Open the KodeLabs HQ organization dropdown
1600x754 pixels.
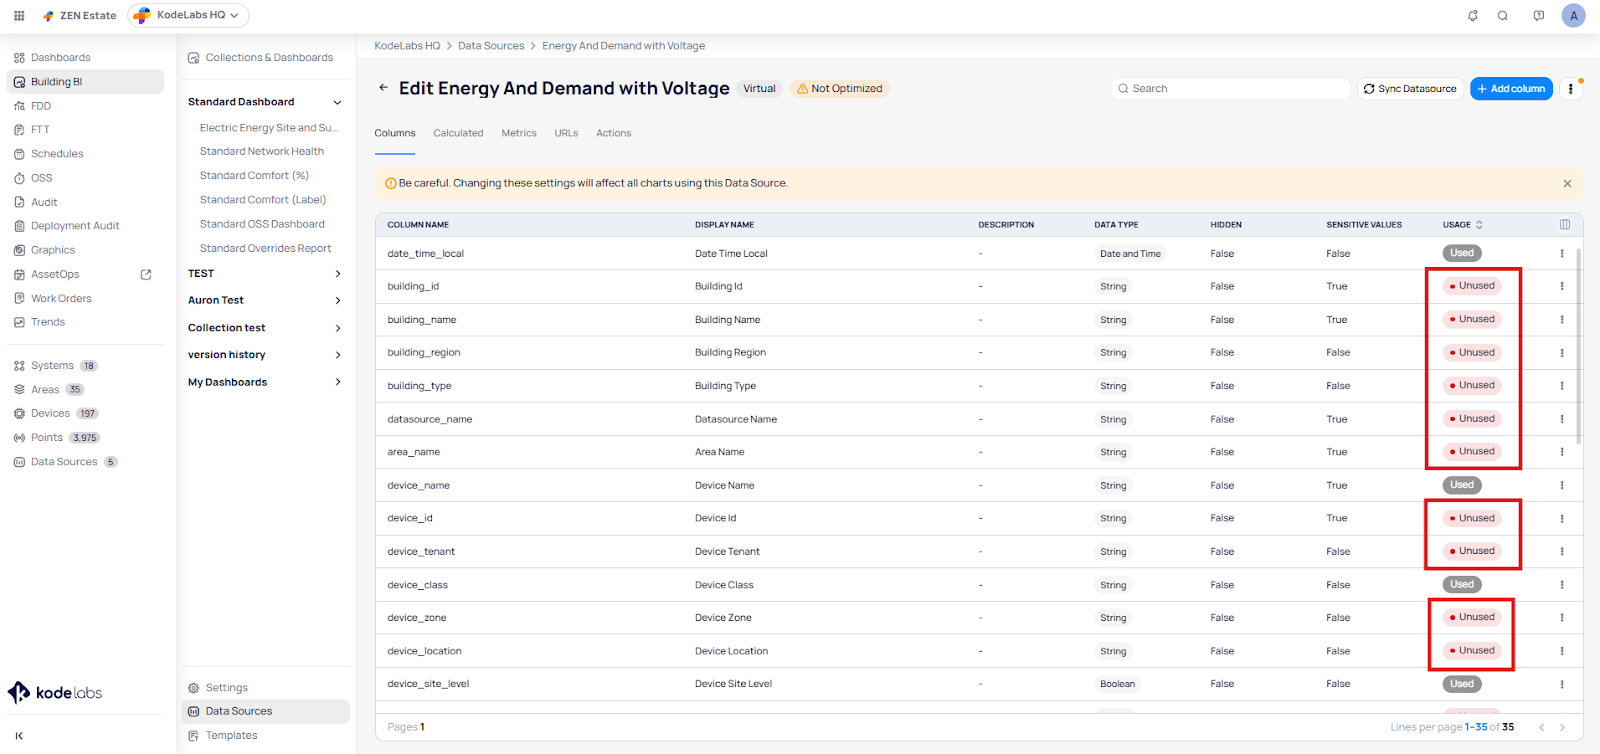coord(189,15)
